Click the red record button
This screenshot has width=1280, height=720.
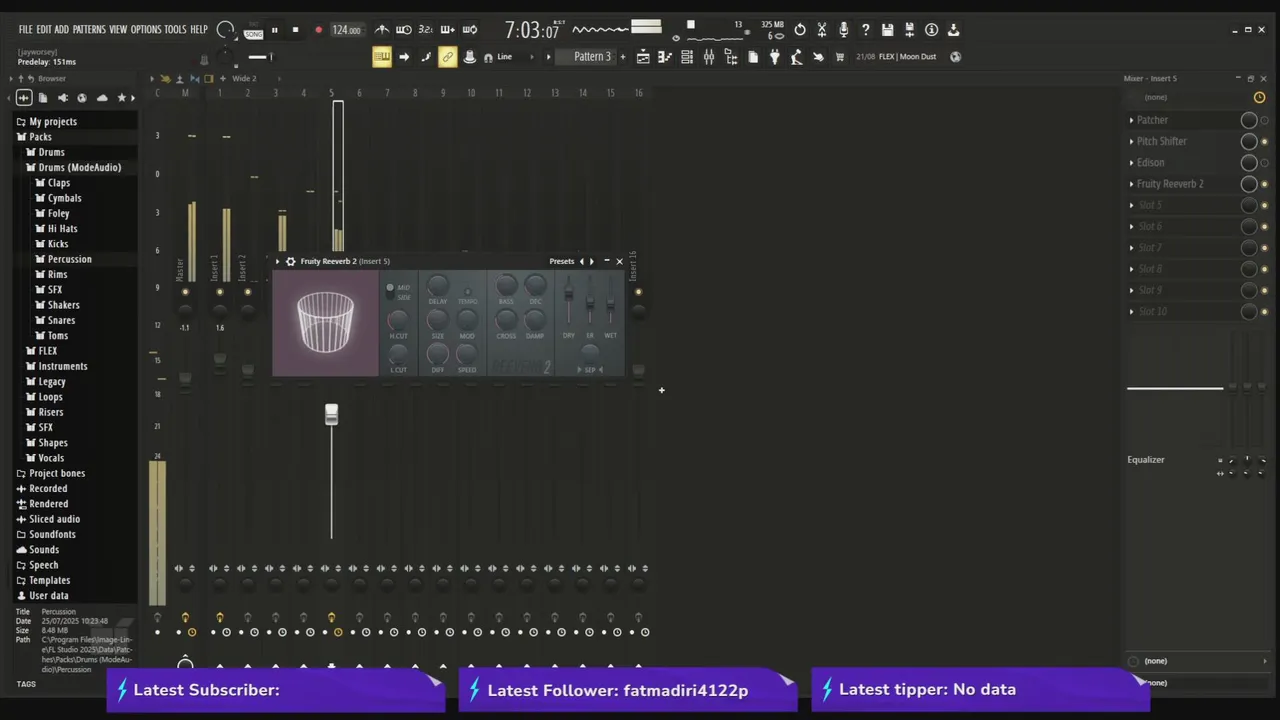click(x=318, y=30)
